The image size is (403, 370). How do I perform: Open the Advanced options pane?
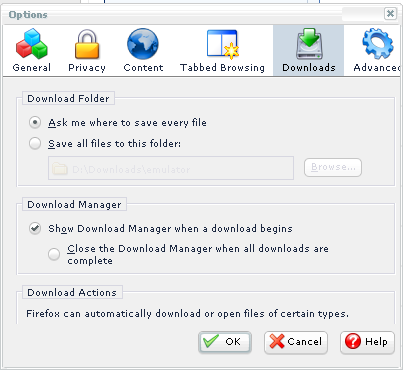point(376,50)
